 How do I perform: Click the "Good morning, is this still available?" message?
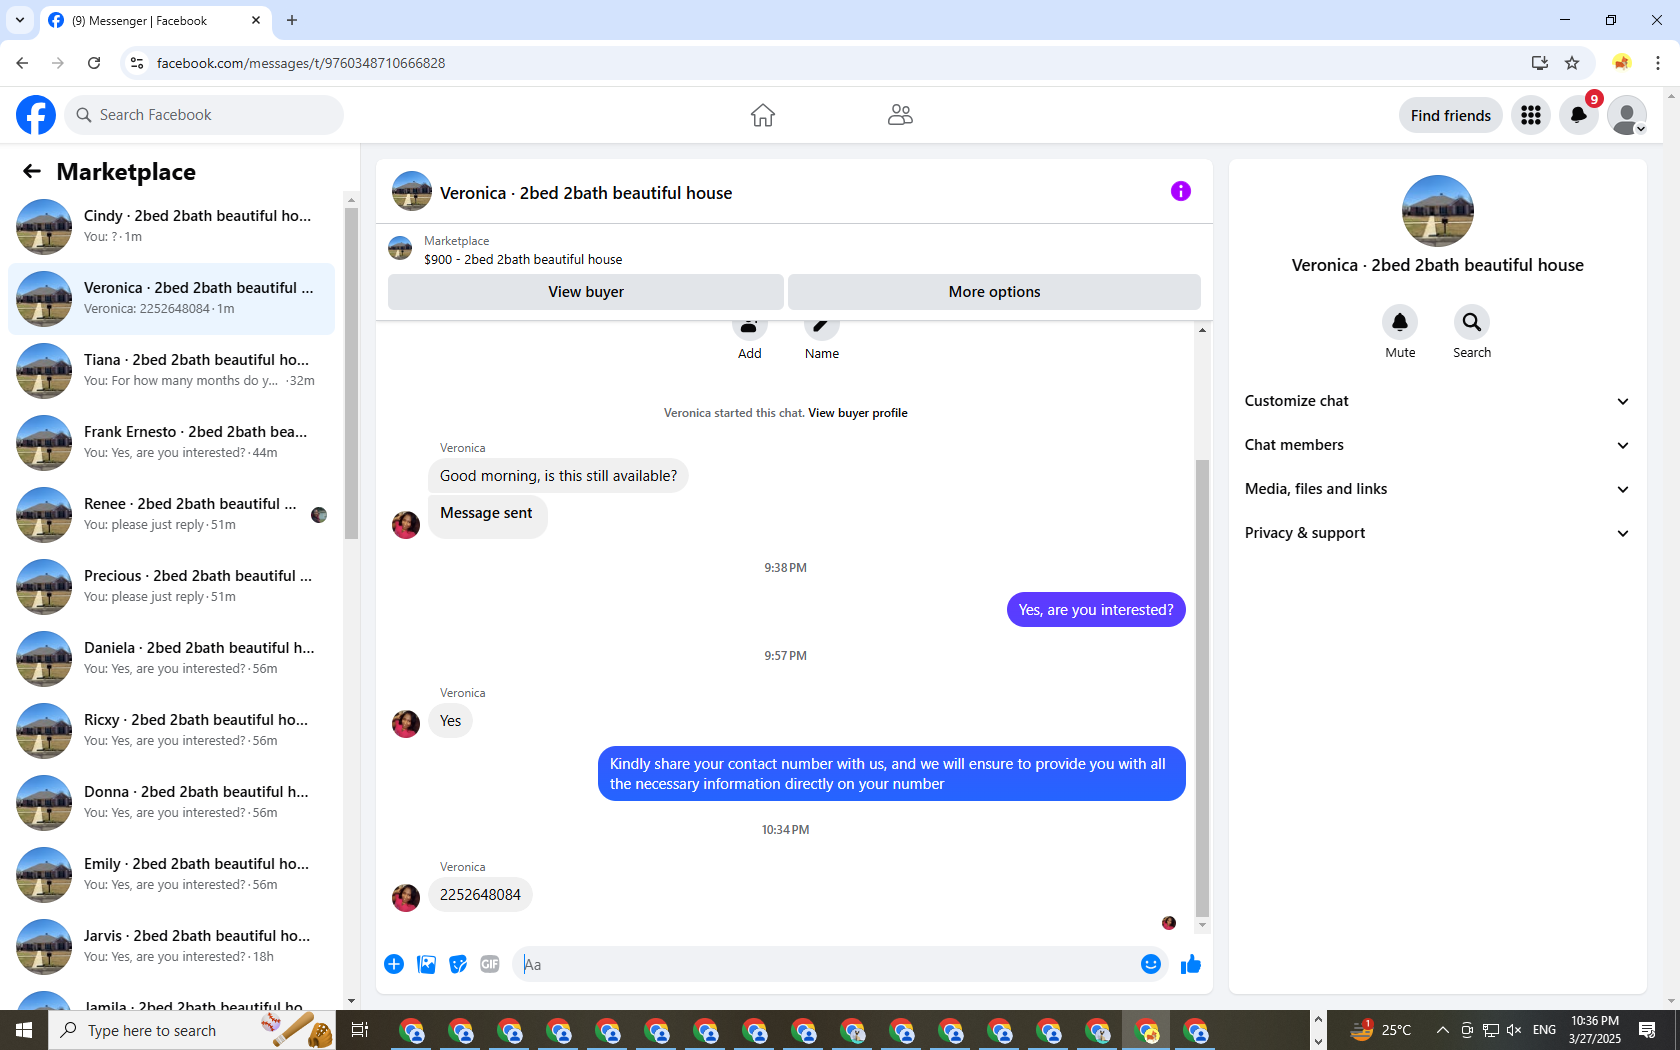558,476
